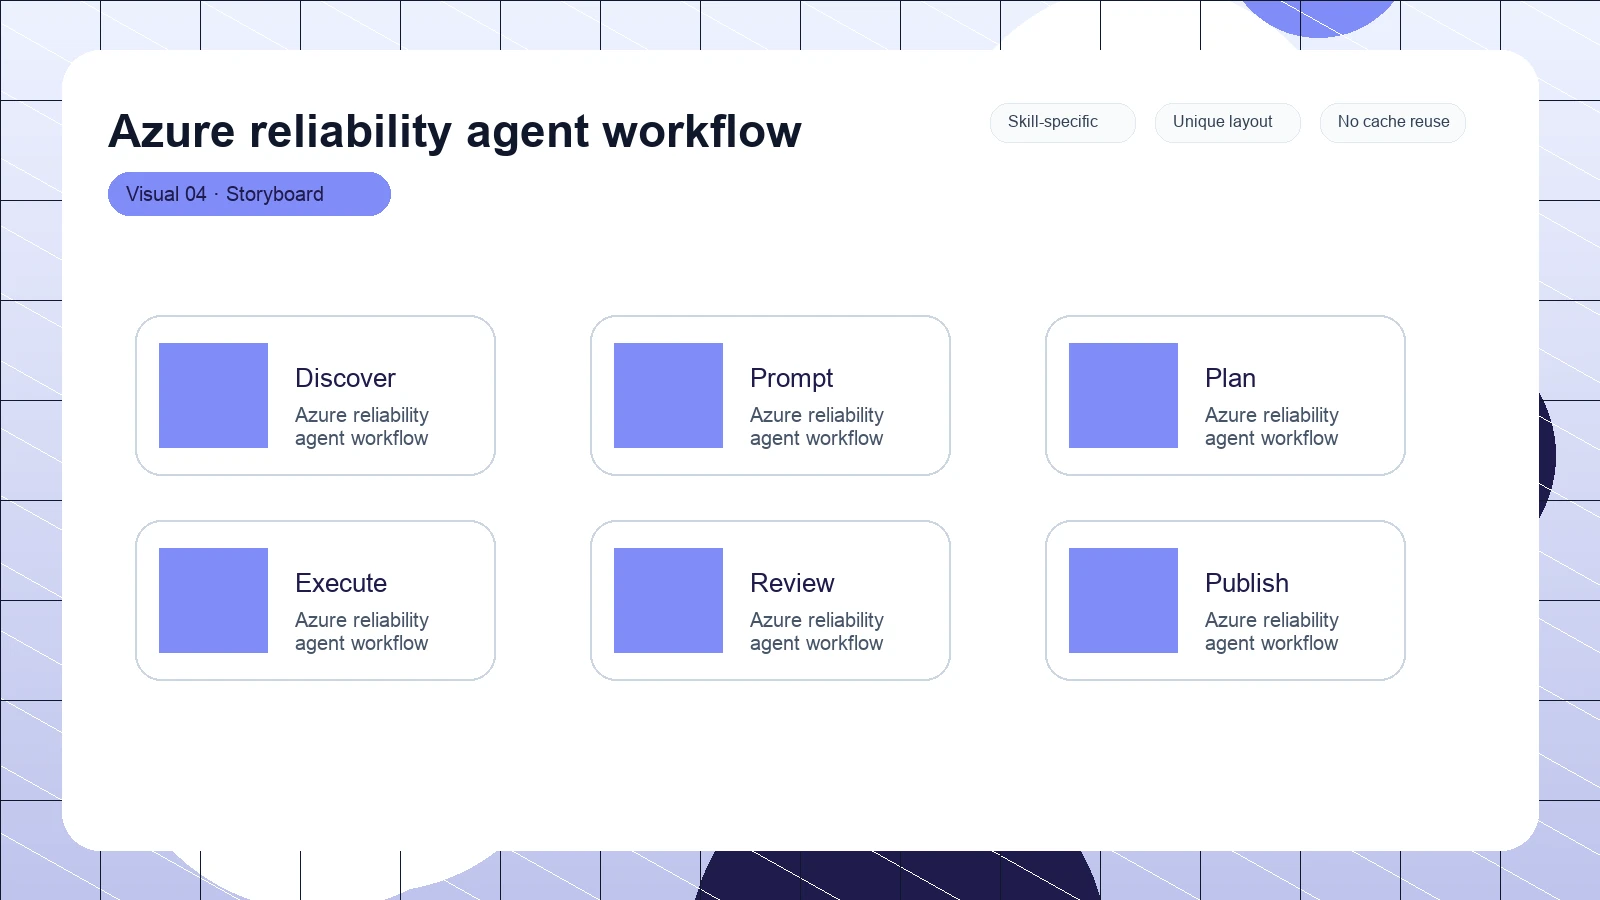The image size is (1600, 900).
Task: Click the Review card's purple thumbnail square
Action: [x=668, y=600]
